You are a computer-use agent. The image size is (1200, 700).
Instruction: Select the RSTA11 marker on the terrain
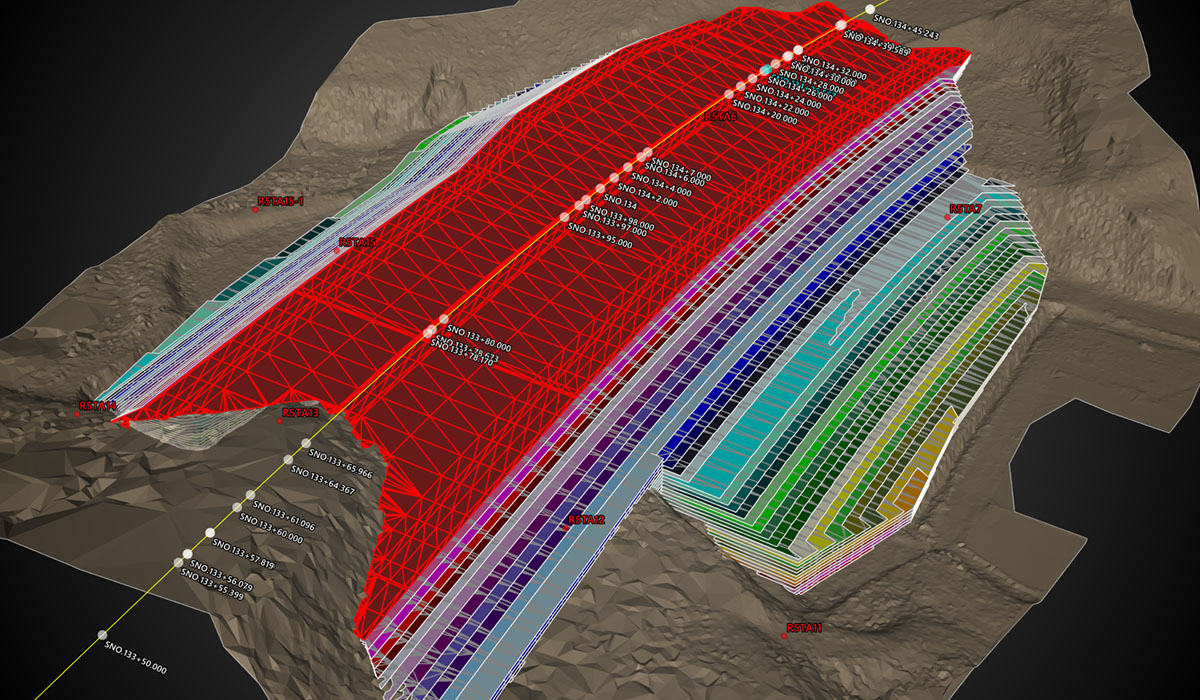point(788,636)
